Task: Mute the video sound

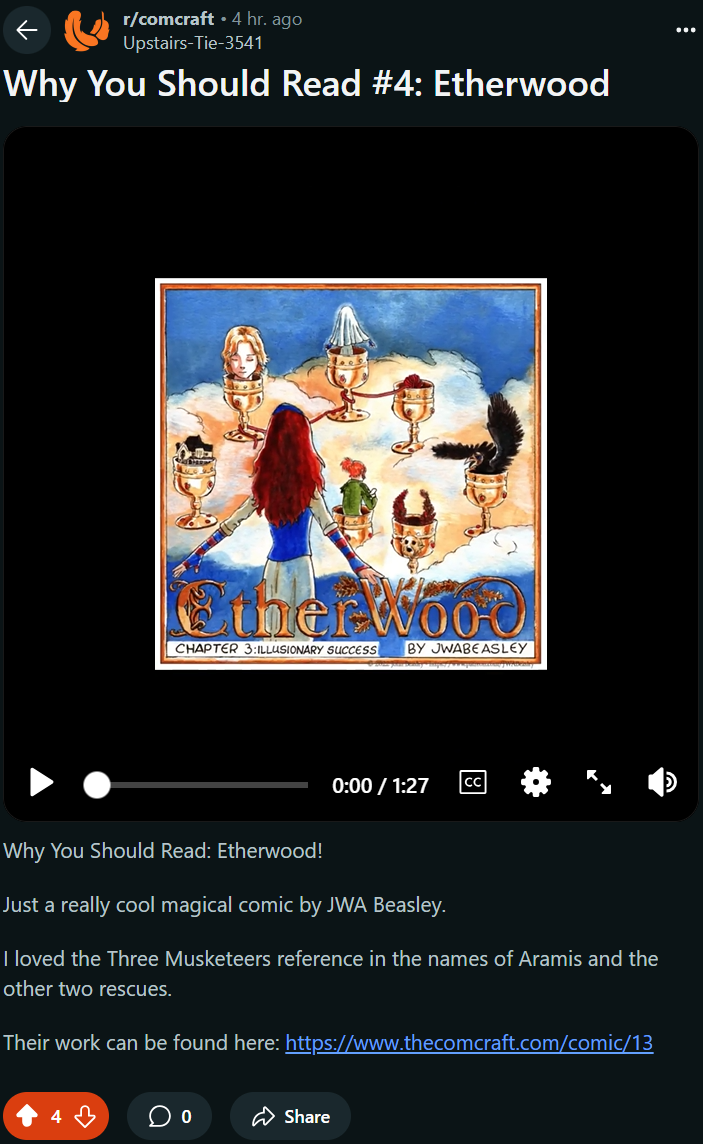Action: [662, 782]
